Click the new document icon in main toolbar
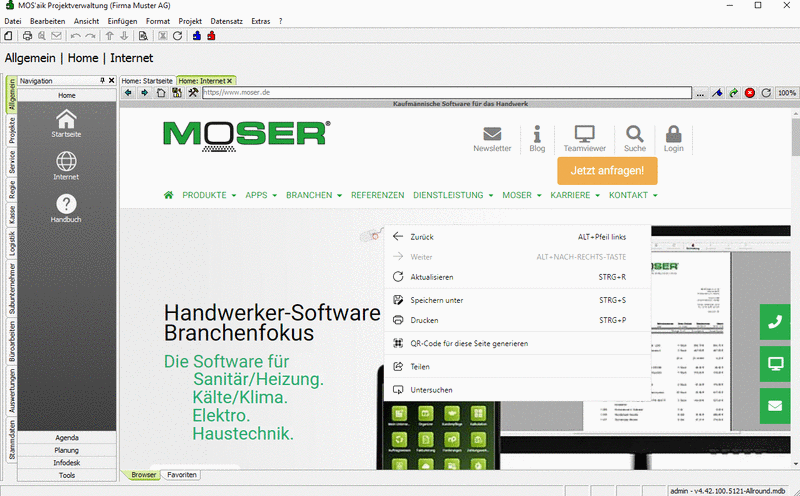 click(x=8, y=36)
